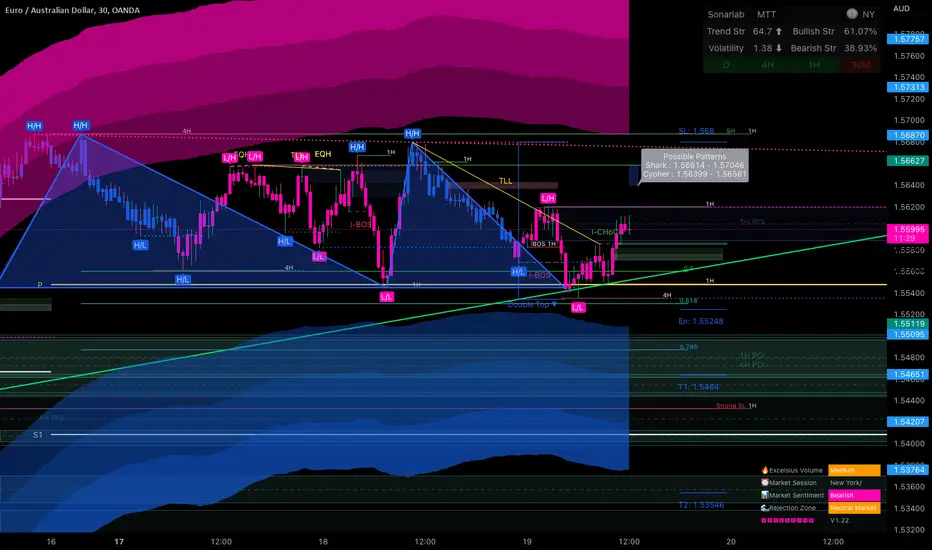Screen dimensions: 932x550
Task: Click the Sonarlab label in the dashboard
Action: click(x=725, y=14)
